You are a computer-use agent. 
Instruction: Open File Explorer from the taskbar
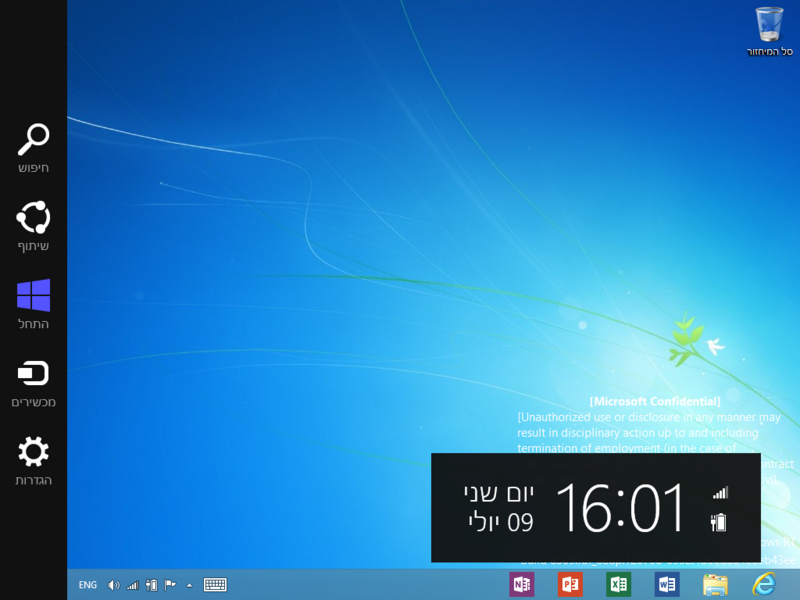pyautogui.click(x=715, y=584)
